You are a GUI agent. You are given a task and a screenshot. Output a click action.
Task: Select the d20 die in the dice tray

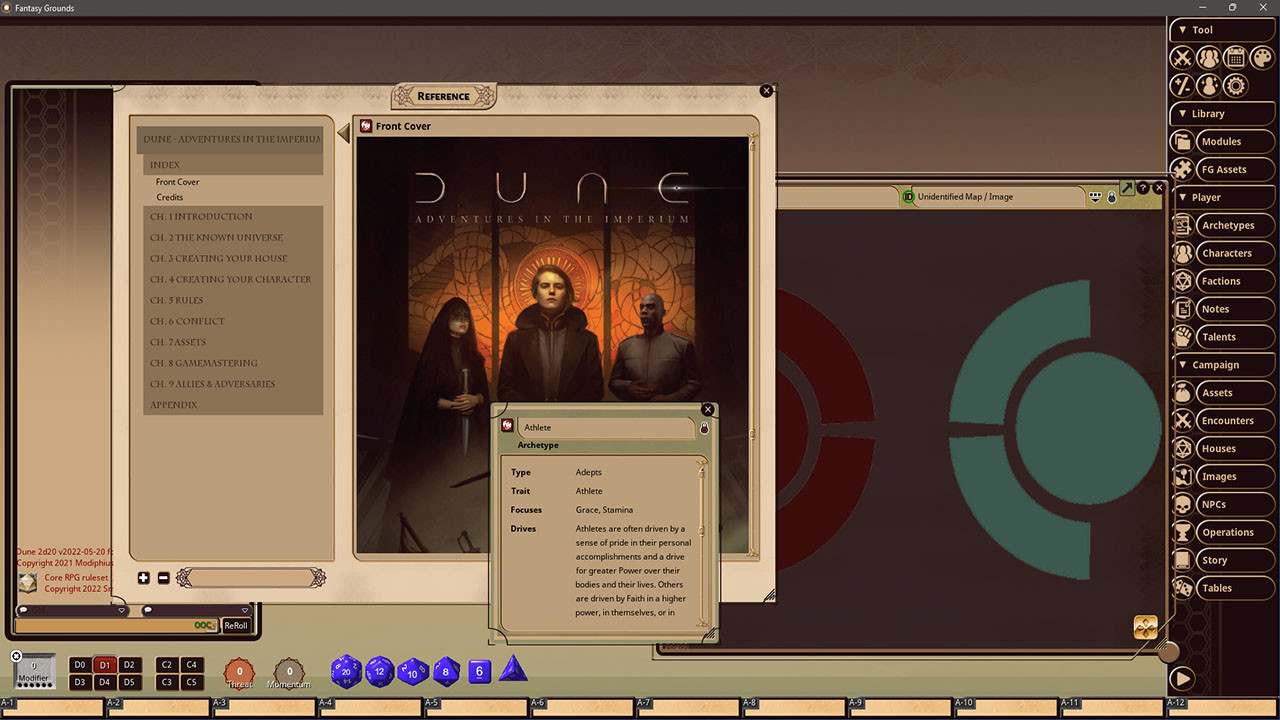[346, 671]
